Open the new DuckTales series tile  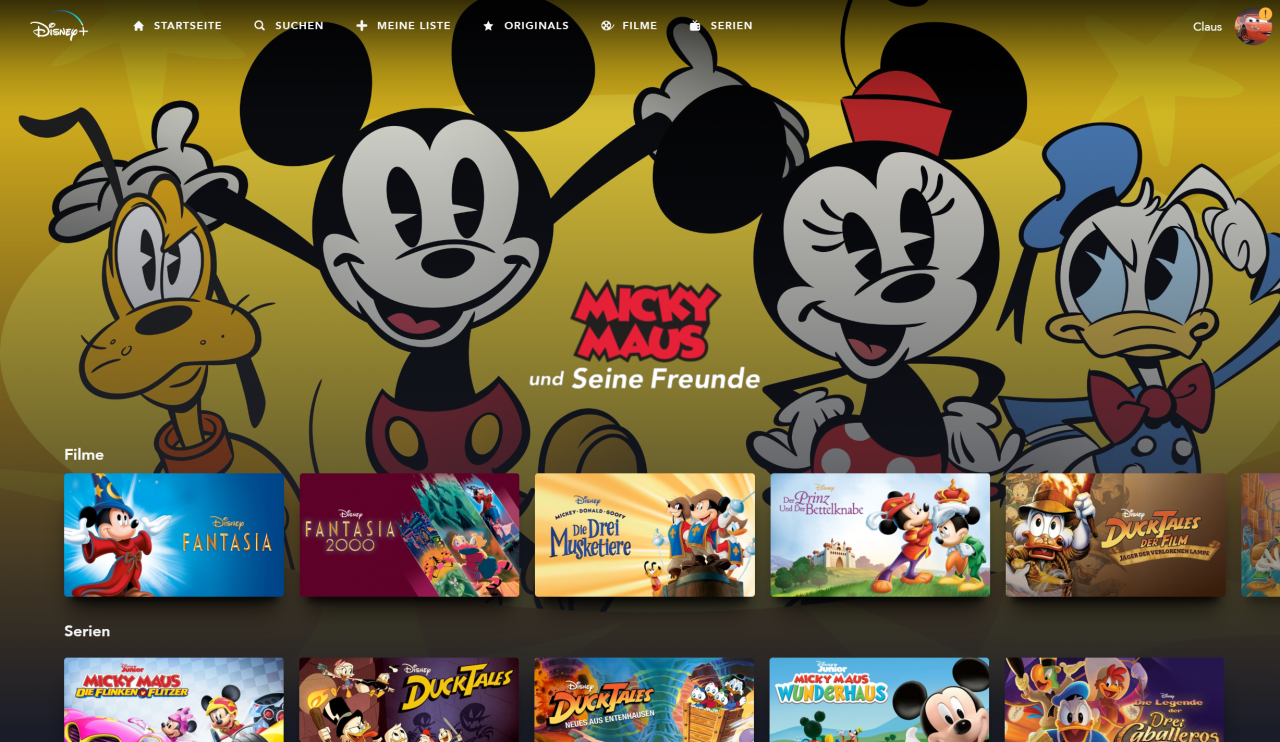pyautogui.click(x=409, y=699)
